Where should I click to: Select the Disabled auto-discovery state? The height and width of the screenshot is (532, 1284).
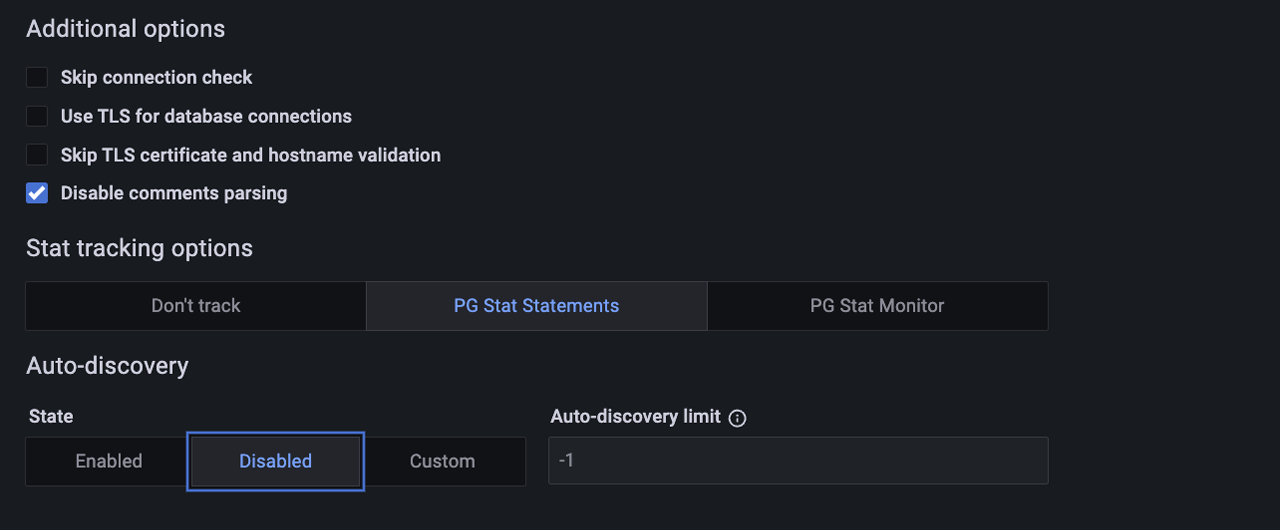(x=275, y=461)
